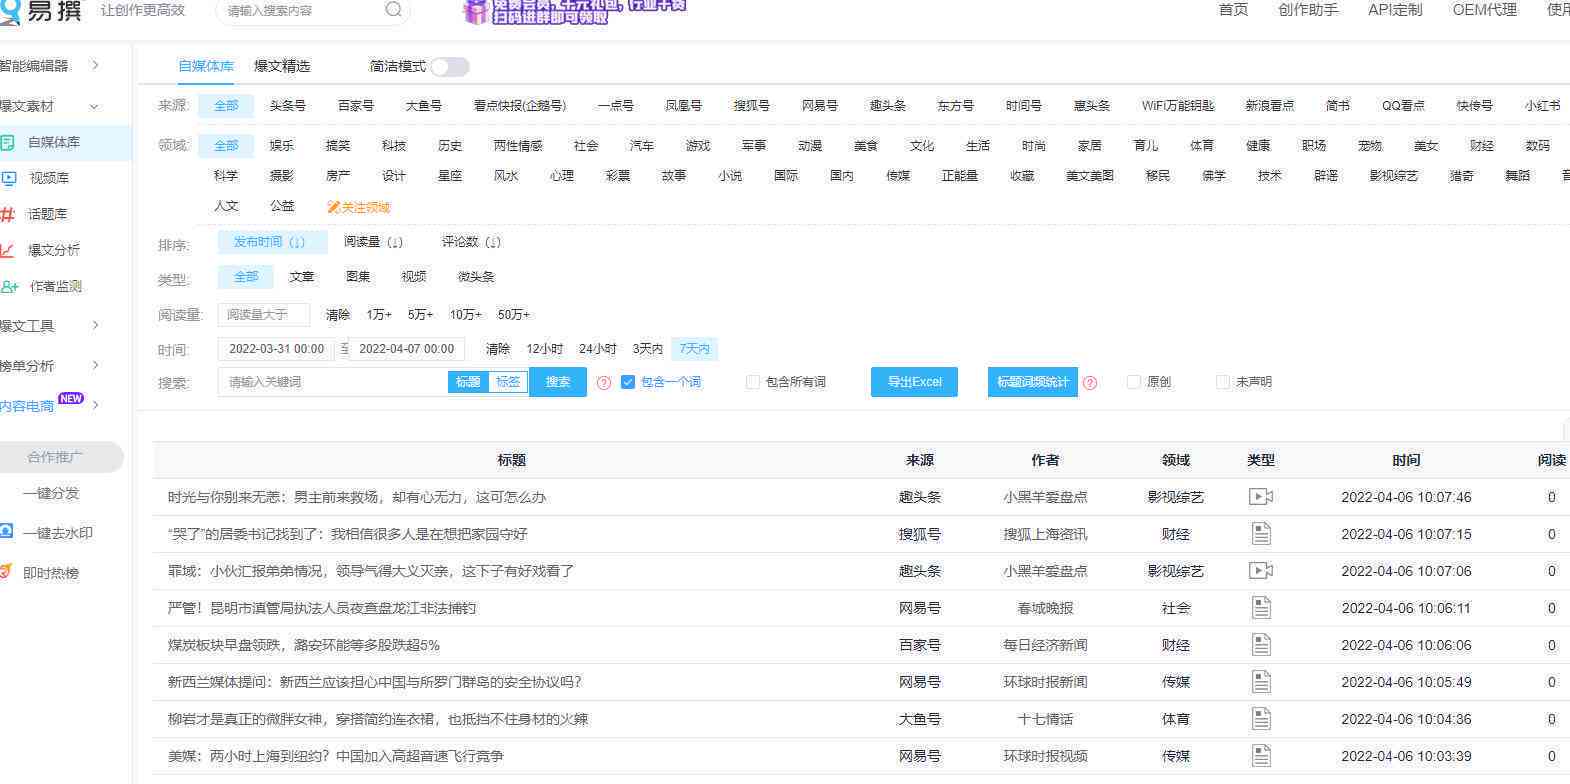This screenshot has height=784, width=1570.
Task: Uncheck 包含一个词 checkbox
Action: click(x=628, y=382)
